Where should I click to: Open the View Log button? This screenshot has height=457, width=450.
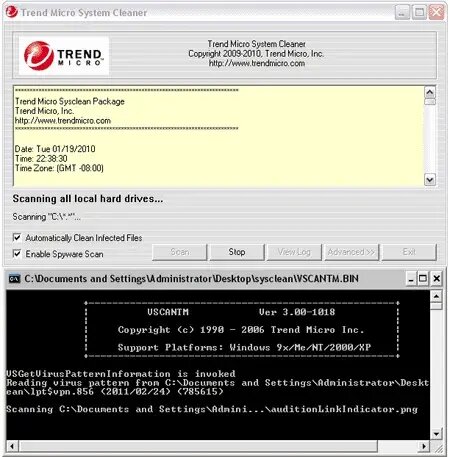294,252
